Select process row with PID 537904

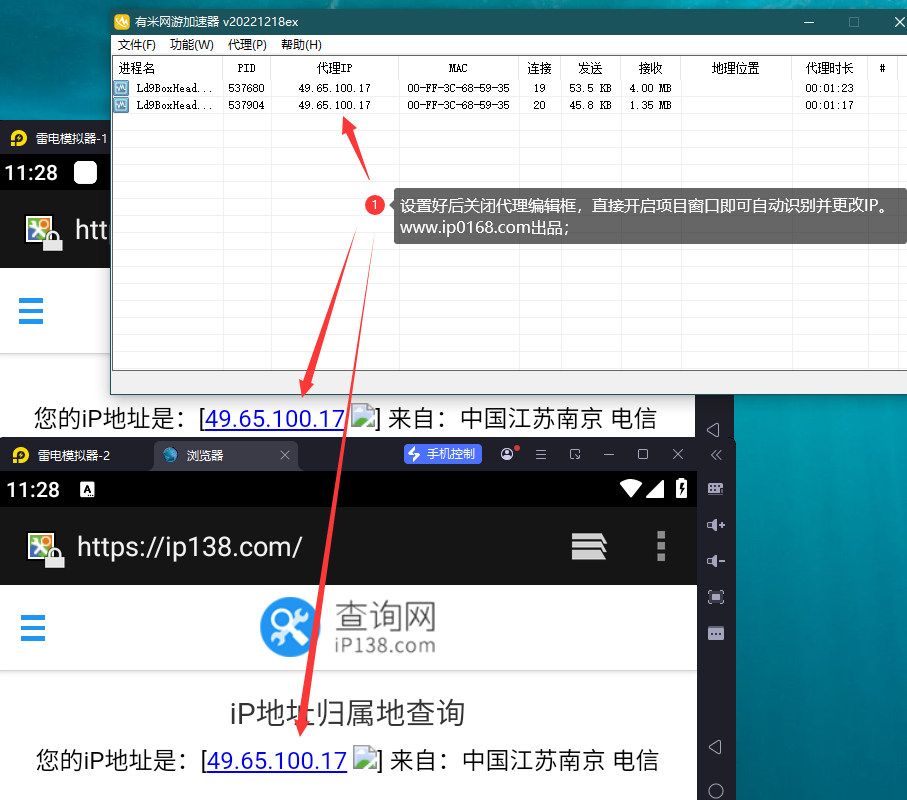(x=245, y=105)
